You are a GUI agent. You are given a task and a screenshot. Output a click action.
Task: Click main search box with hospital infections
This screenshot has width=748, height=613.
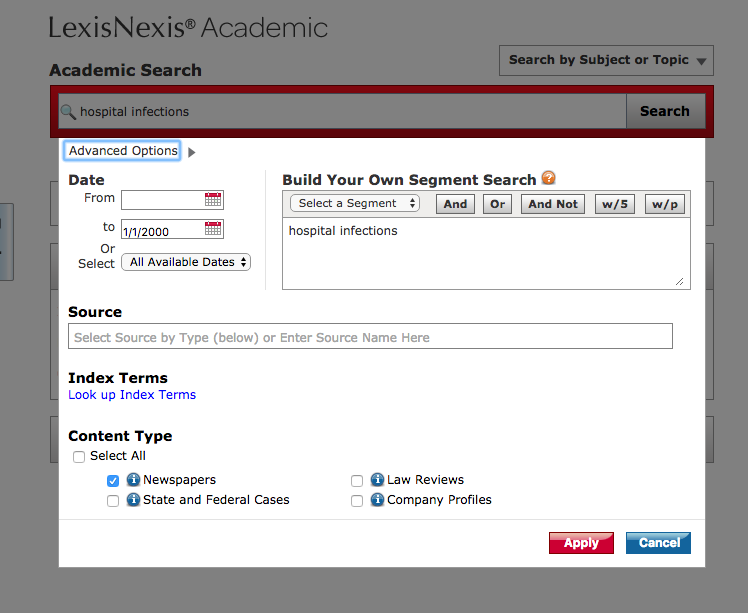[x=342, y=111]
